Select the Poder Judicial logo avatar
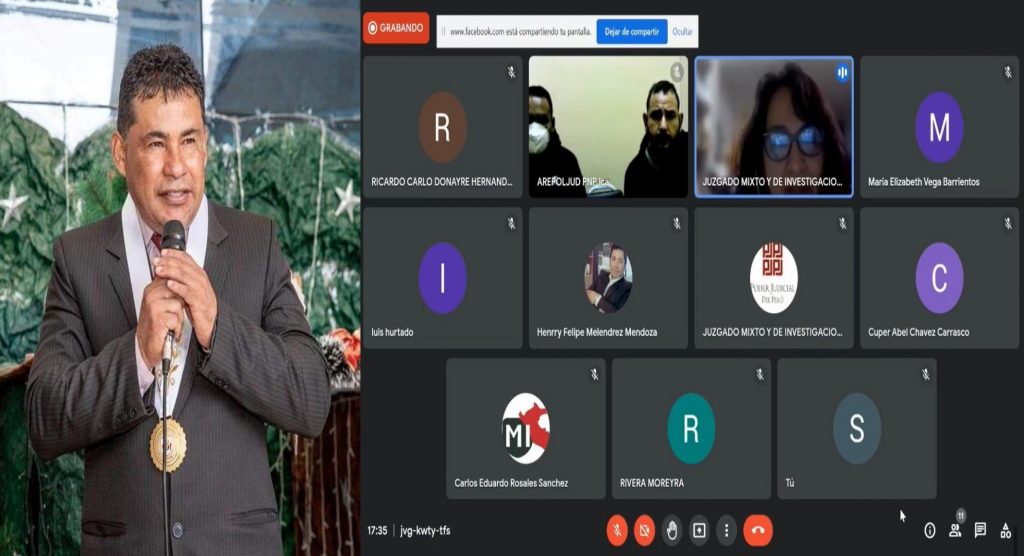Viewport: 1024px width, 556px height. (x=774, y=278)
